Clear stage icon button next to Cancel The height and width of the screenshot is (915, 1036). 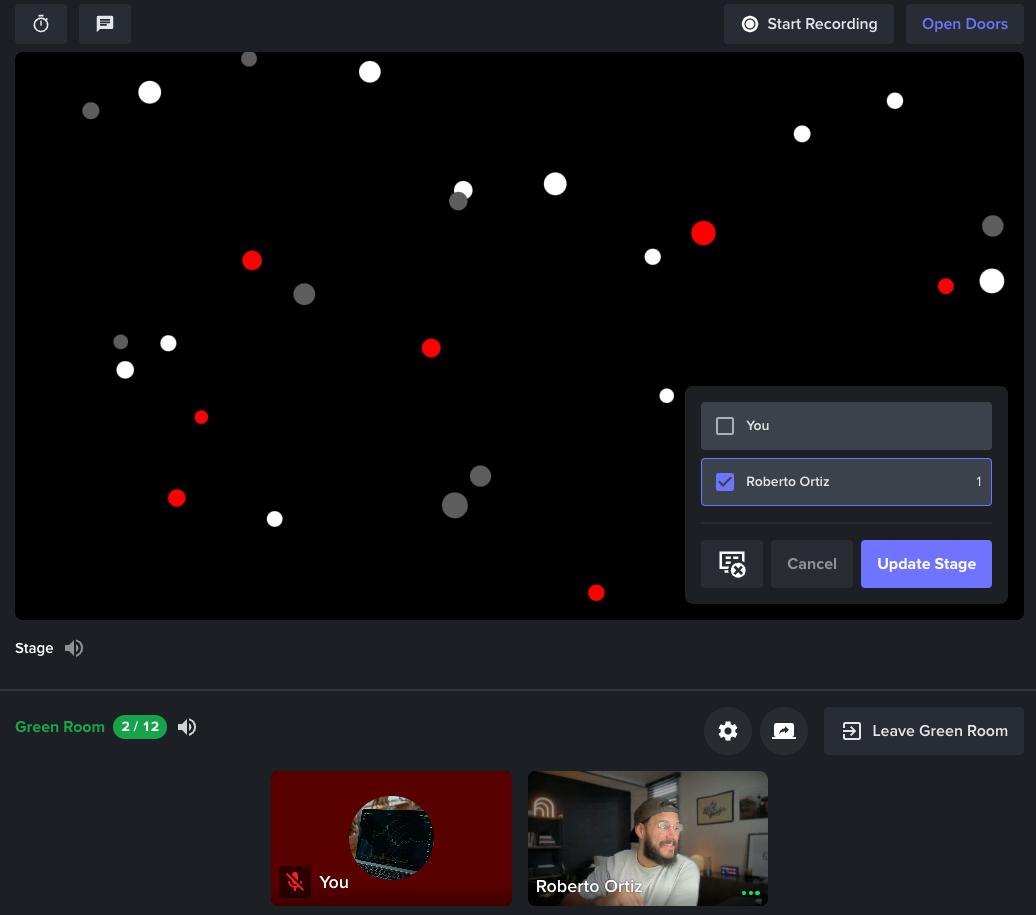[732, 564]
